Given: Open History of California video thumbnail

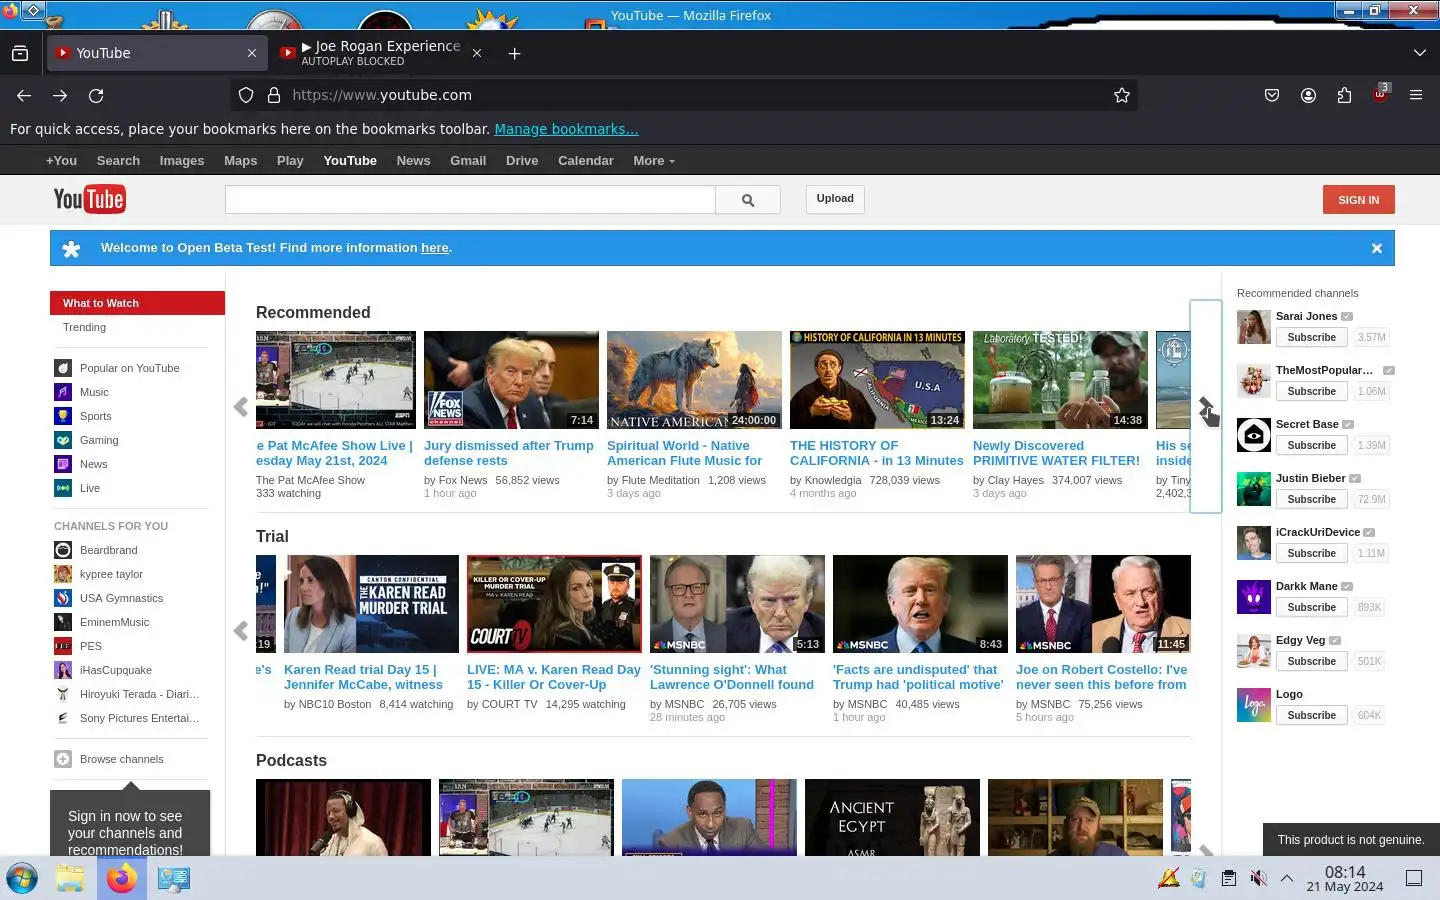Looking at the screenshot, I should 877,380.
